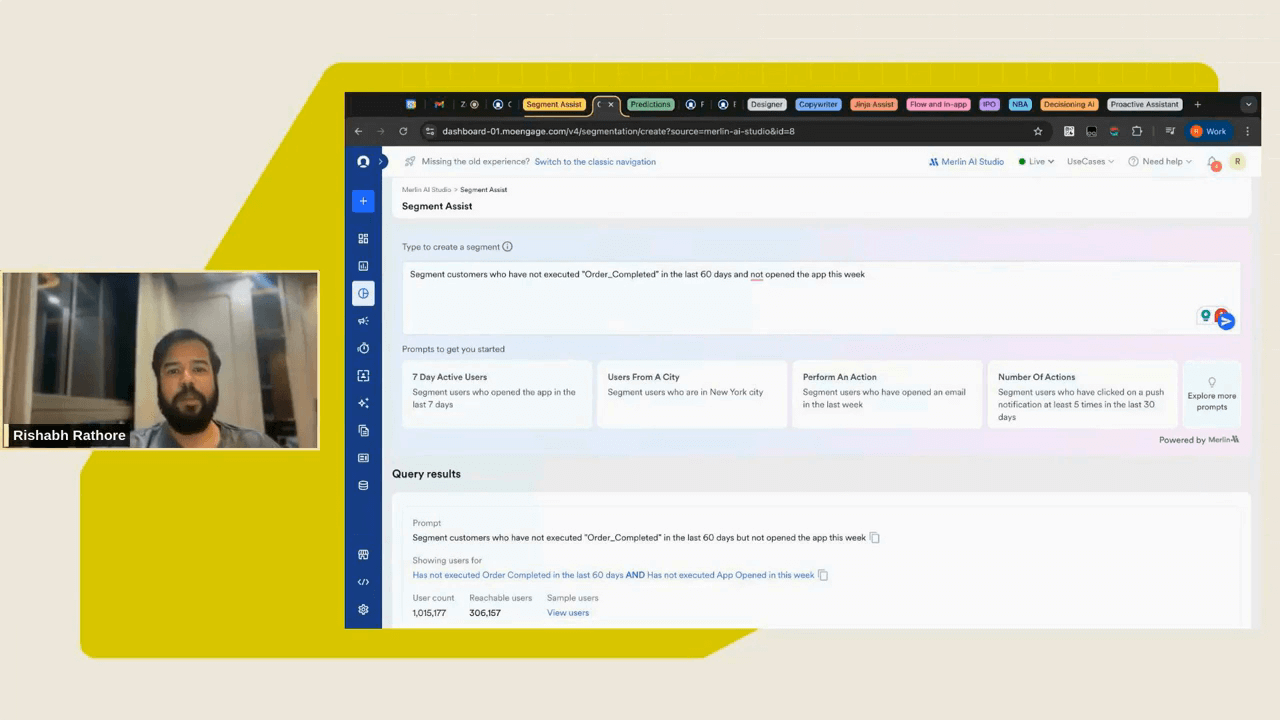The image size is (1280, 720).
Task: Open the analytics chart icon in sidebar
Action: [363, 266]
